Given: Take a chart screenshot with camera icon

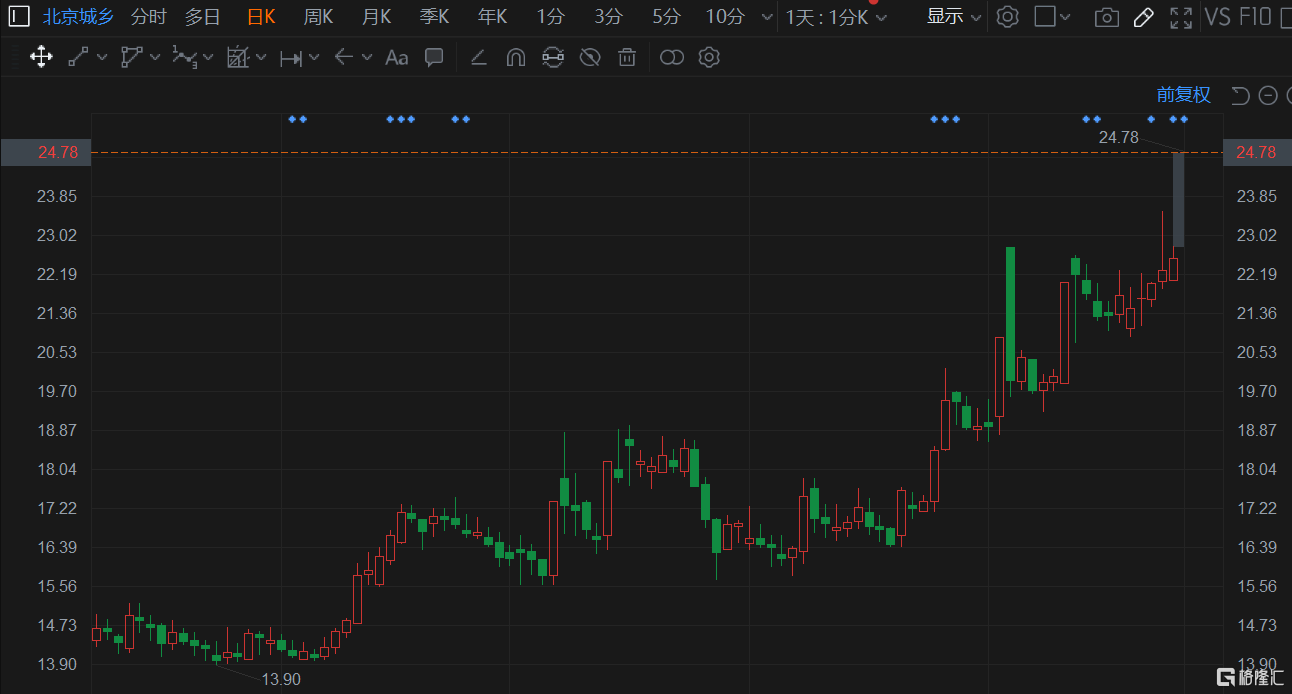Looking at the screenshot, I should click(x=1106, y=17).
